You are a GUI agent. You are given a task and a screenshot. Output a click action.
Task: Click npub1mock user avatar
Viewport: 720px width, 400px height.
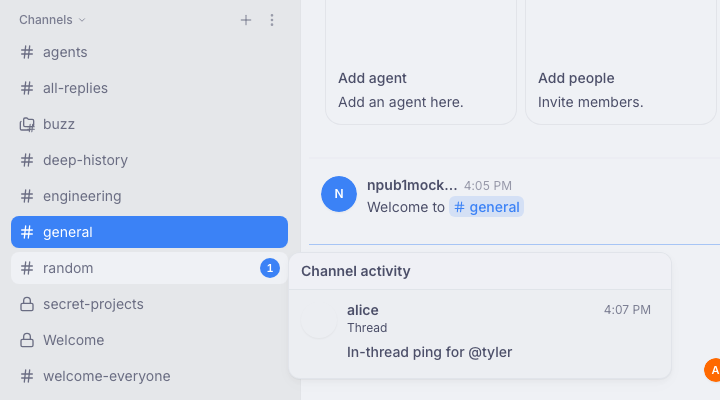pyautogui.click(x=339, y=194)
